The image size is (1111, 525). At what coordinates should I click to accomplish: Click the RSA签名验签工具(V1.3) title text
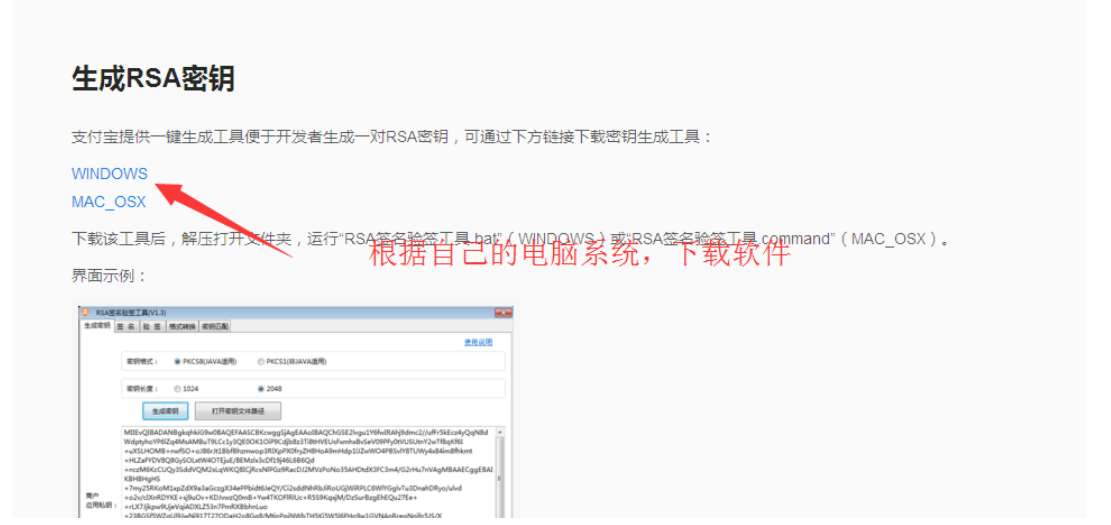[x=131, y=312]
